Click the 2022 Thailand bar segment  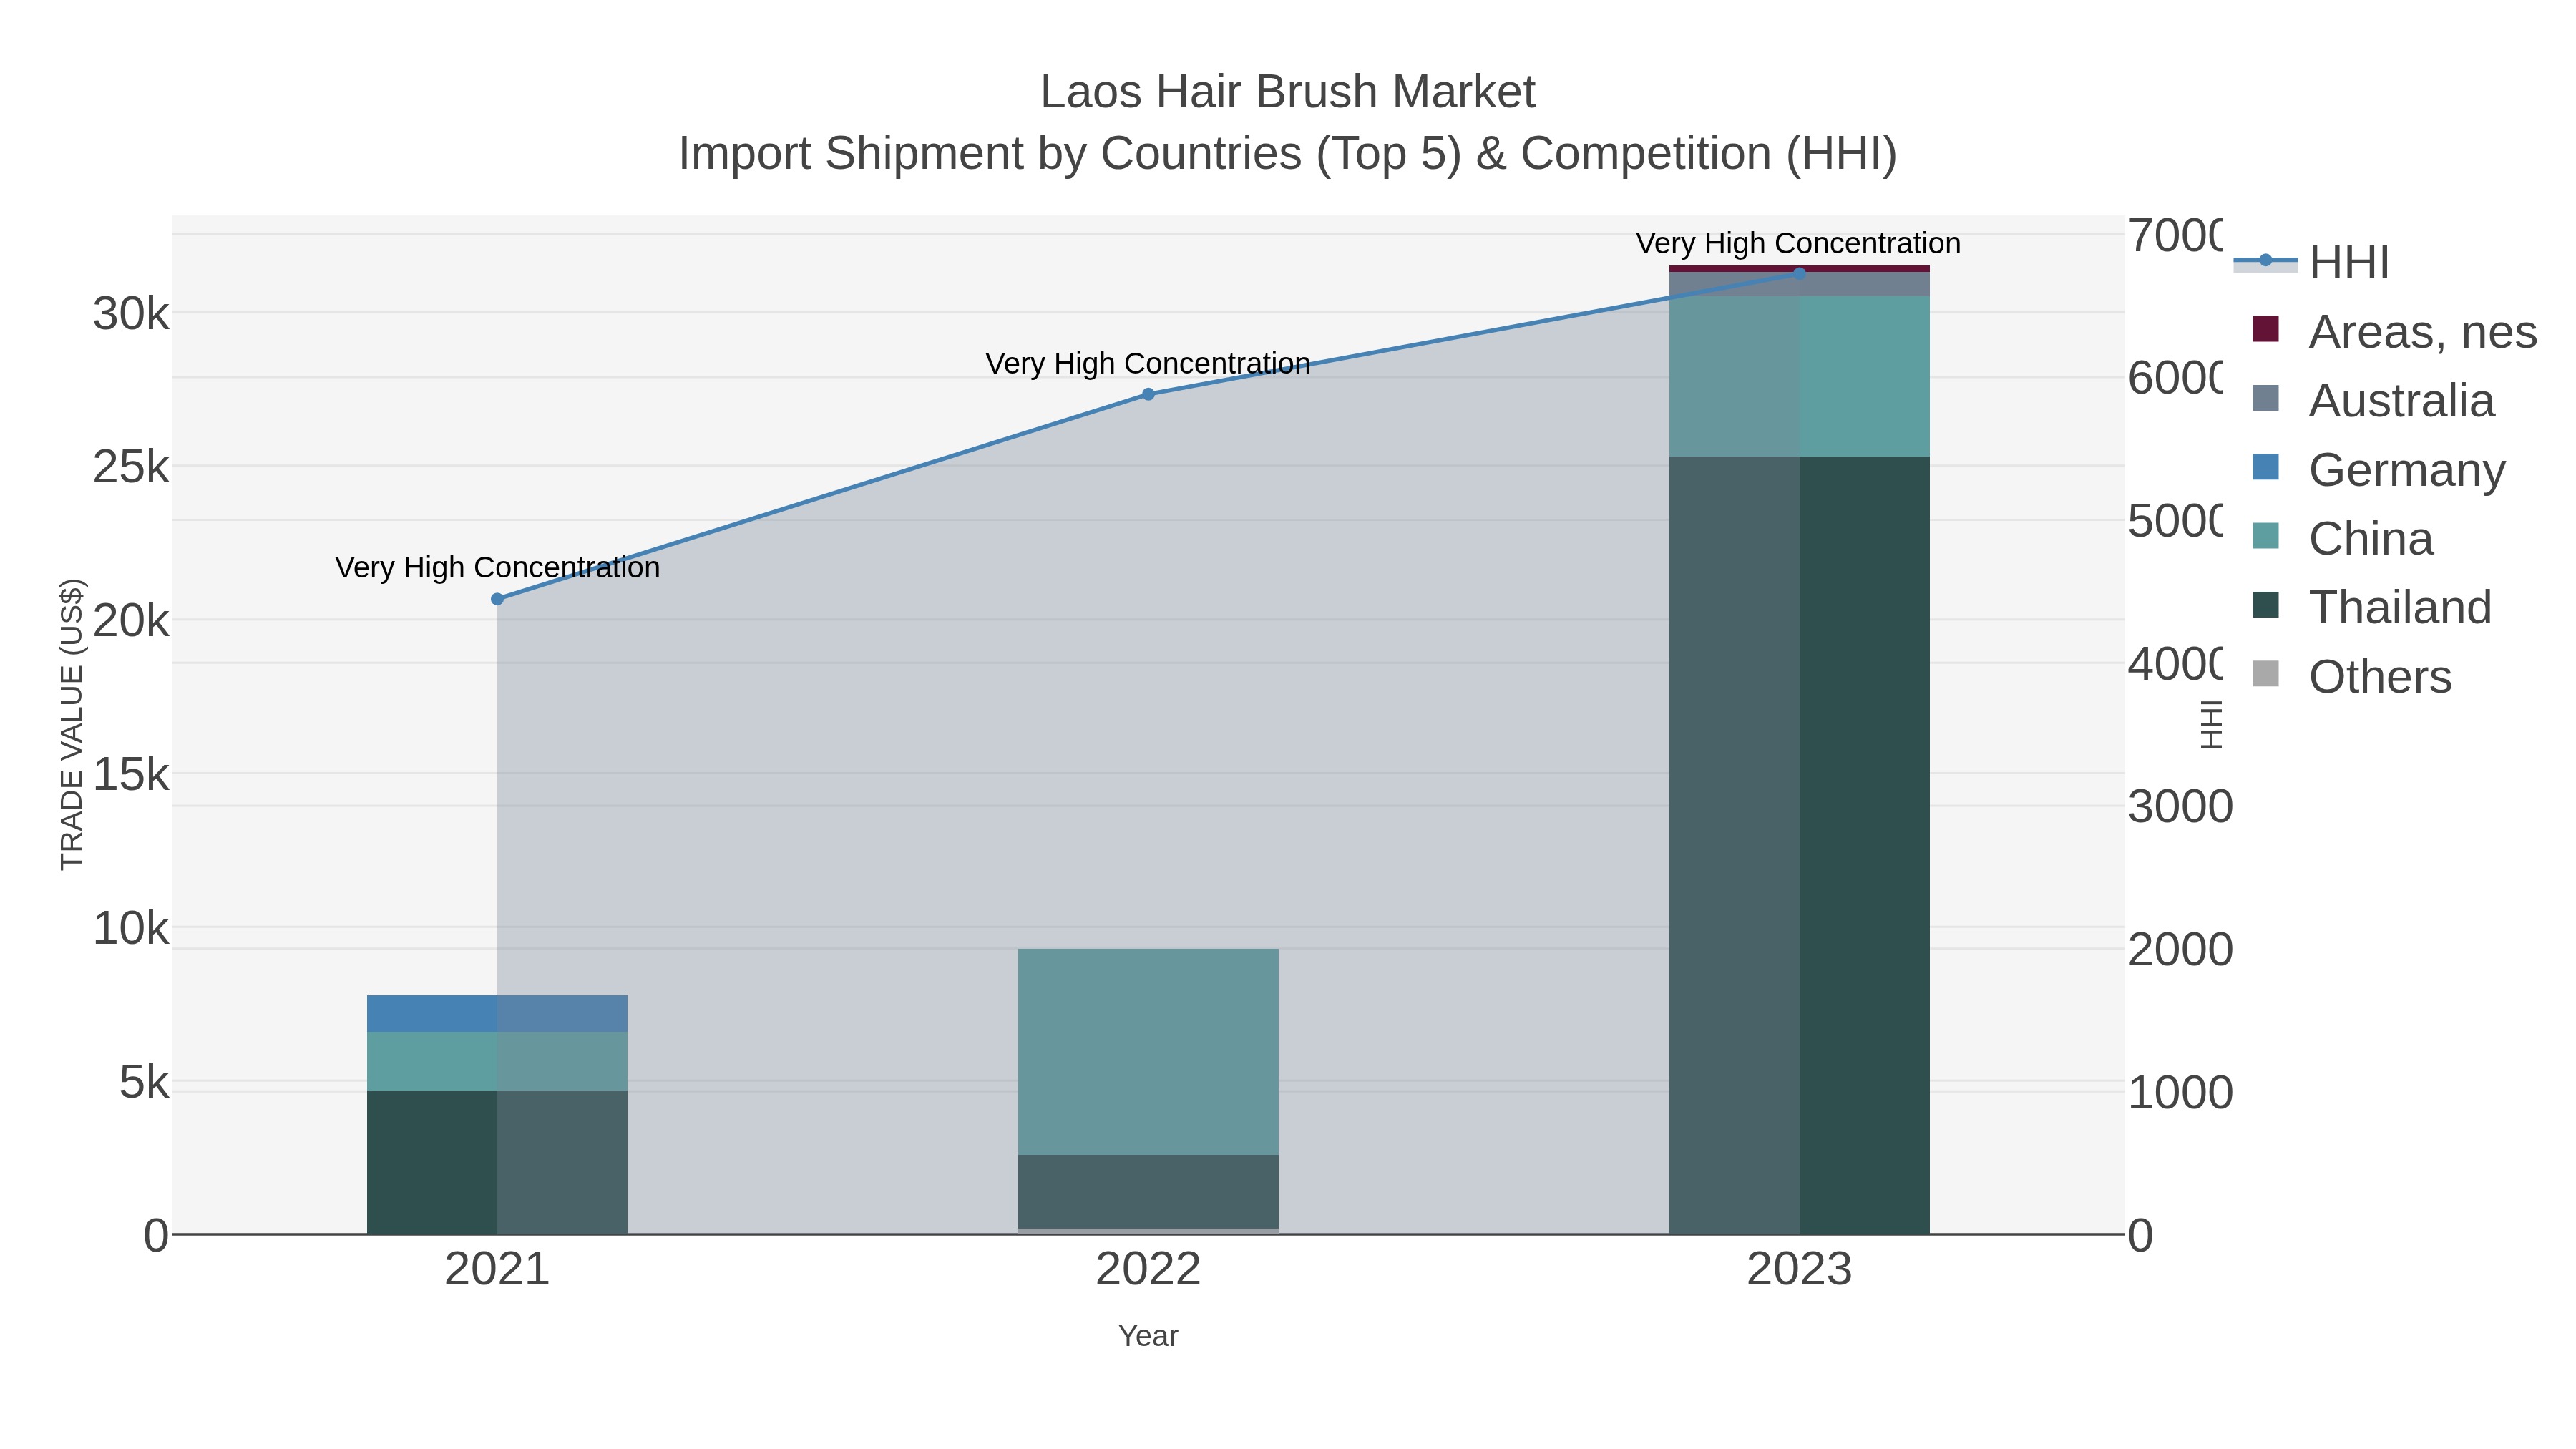pyautogui.click(x=1148, y=1191)
